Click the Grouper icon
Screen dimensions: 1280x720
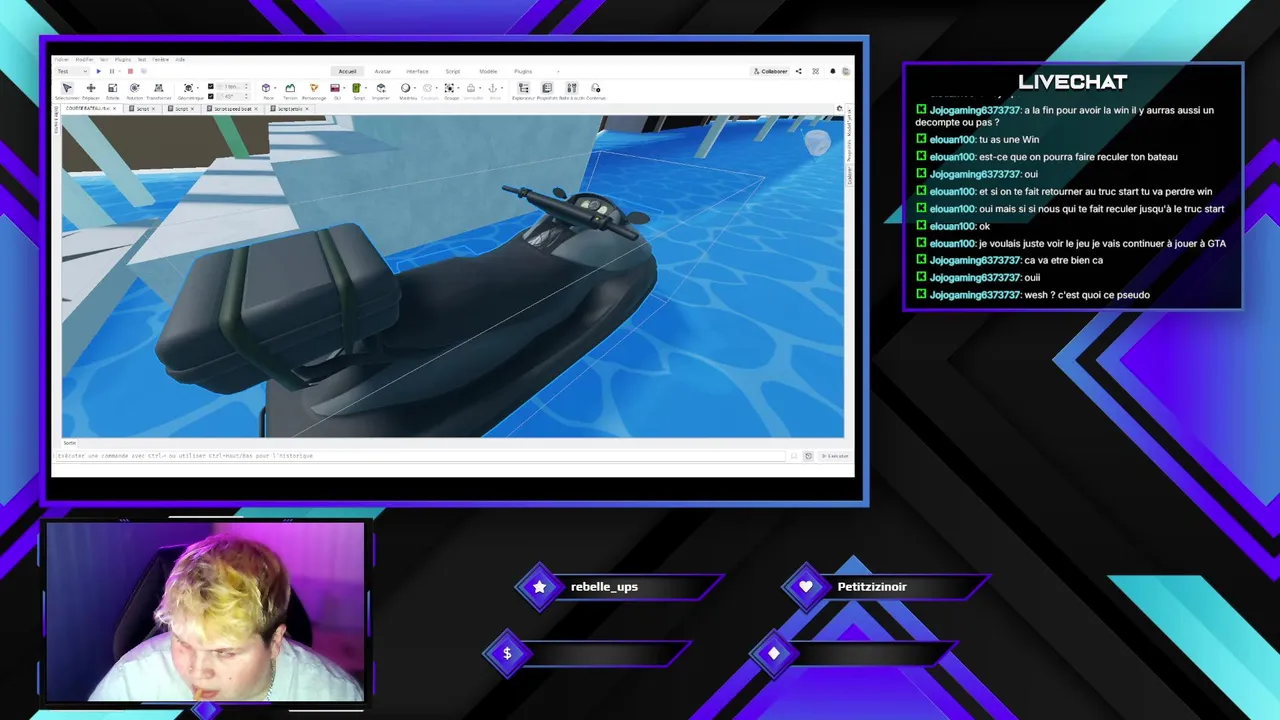450,88
